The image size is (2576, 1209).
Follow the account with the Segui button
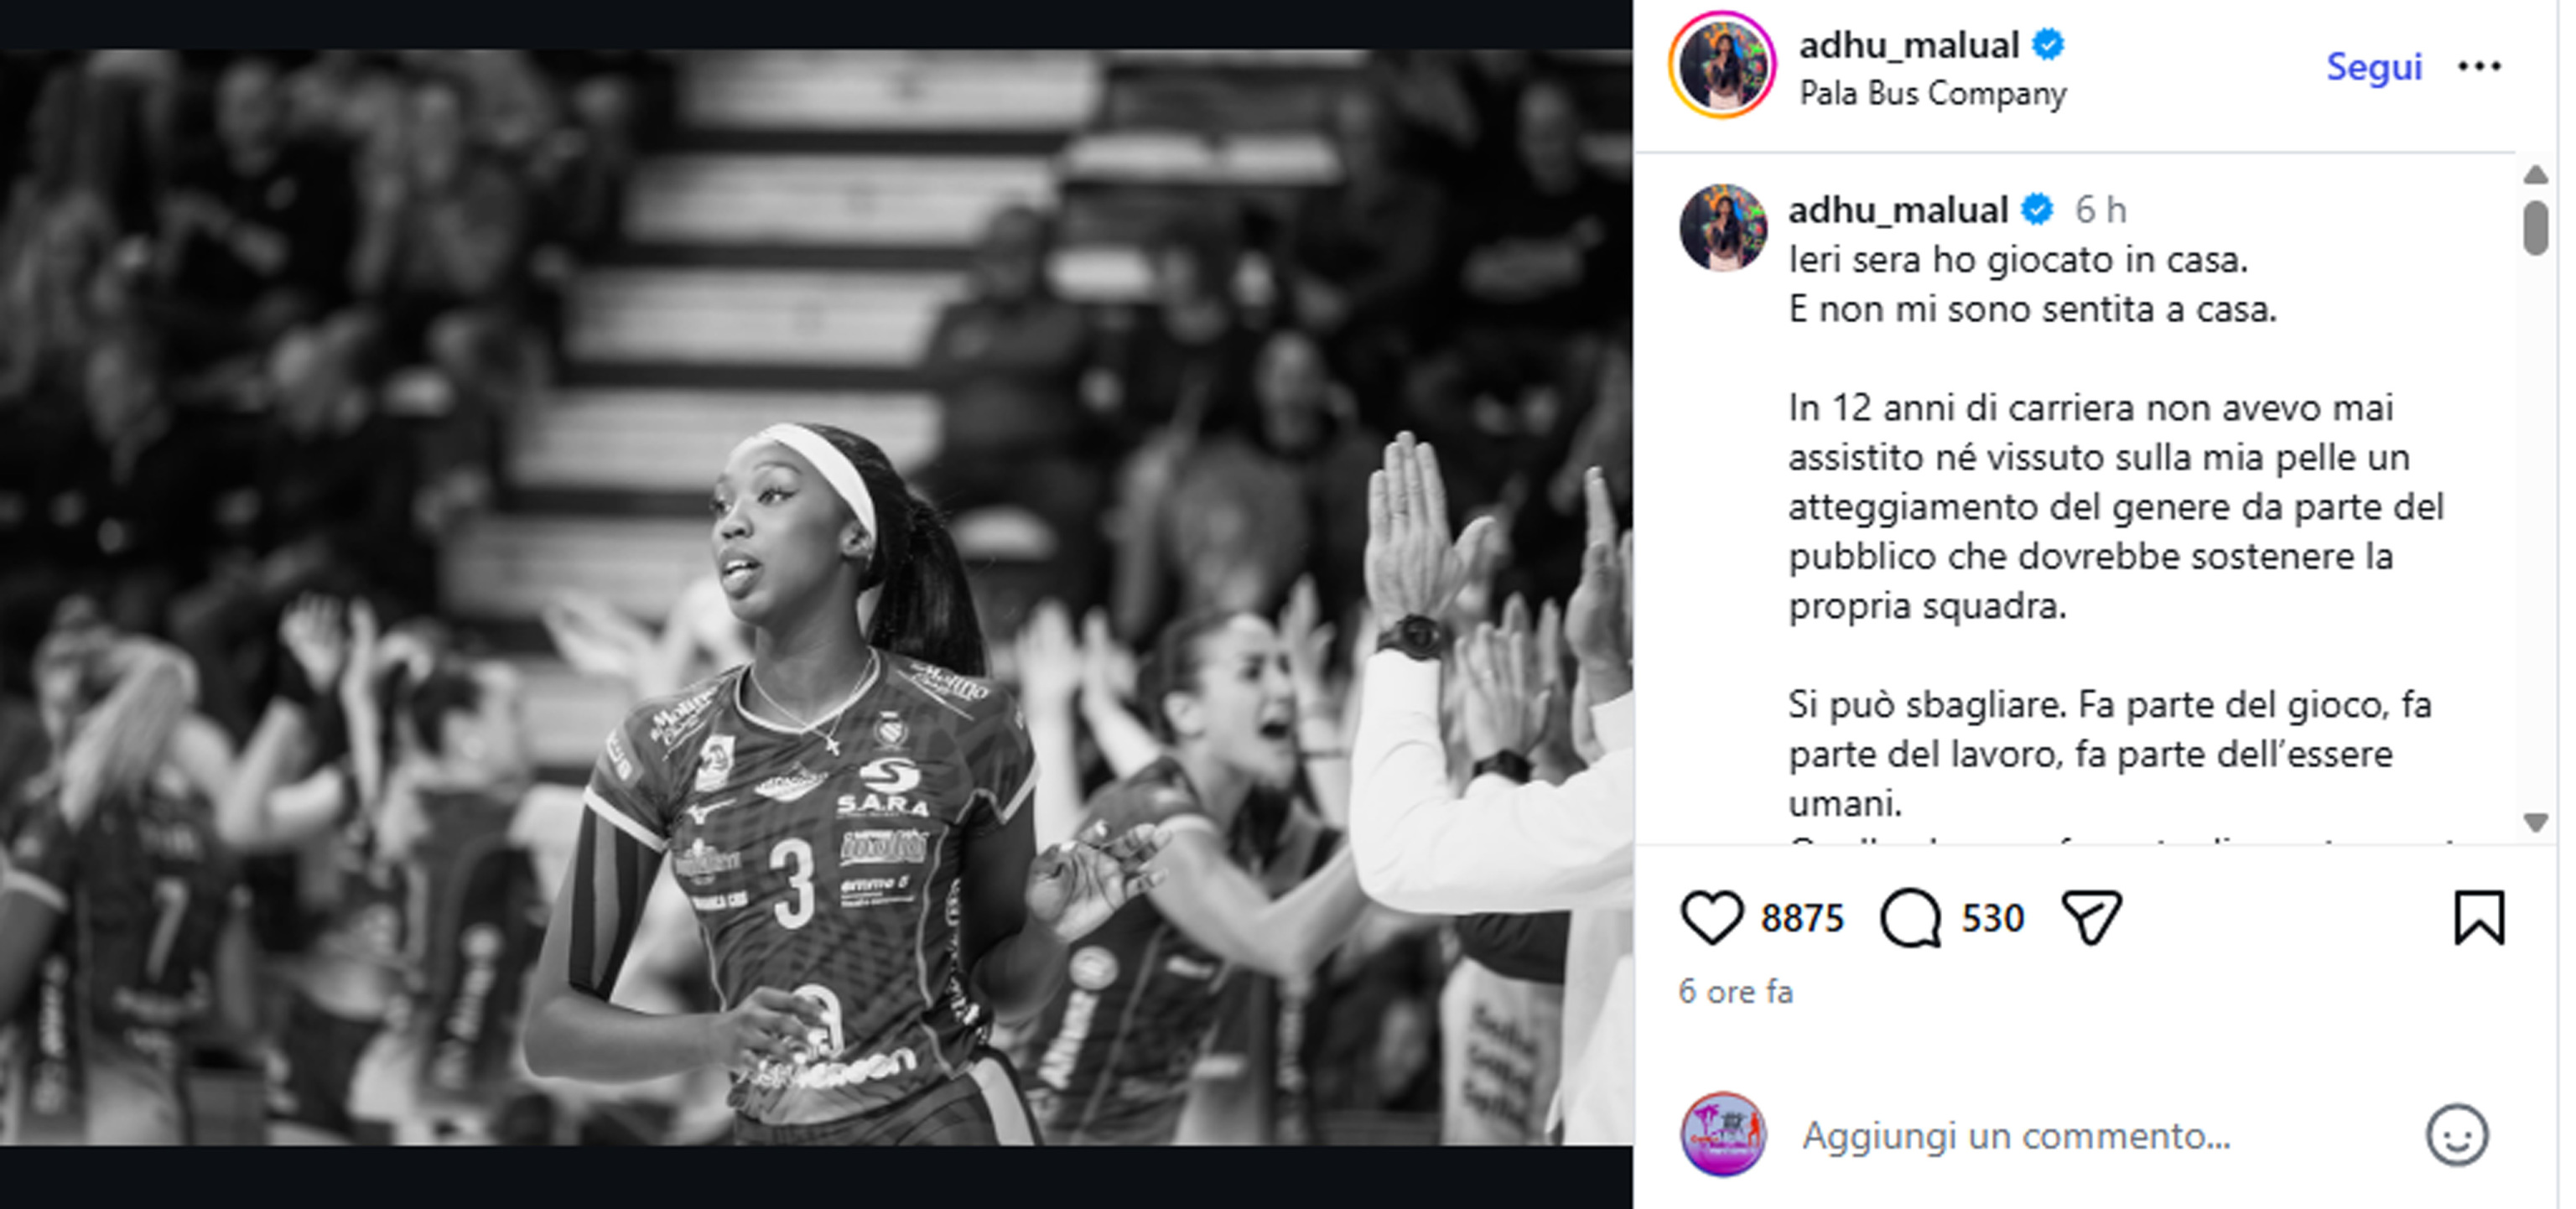click(x=2373, y=67)
